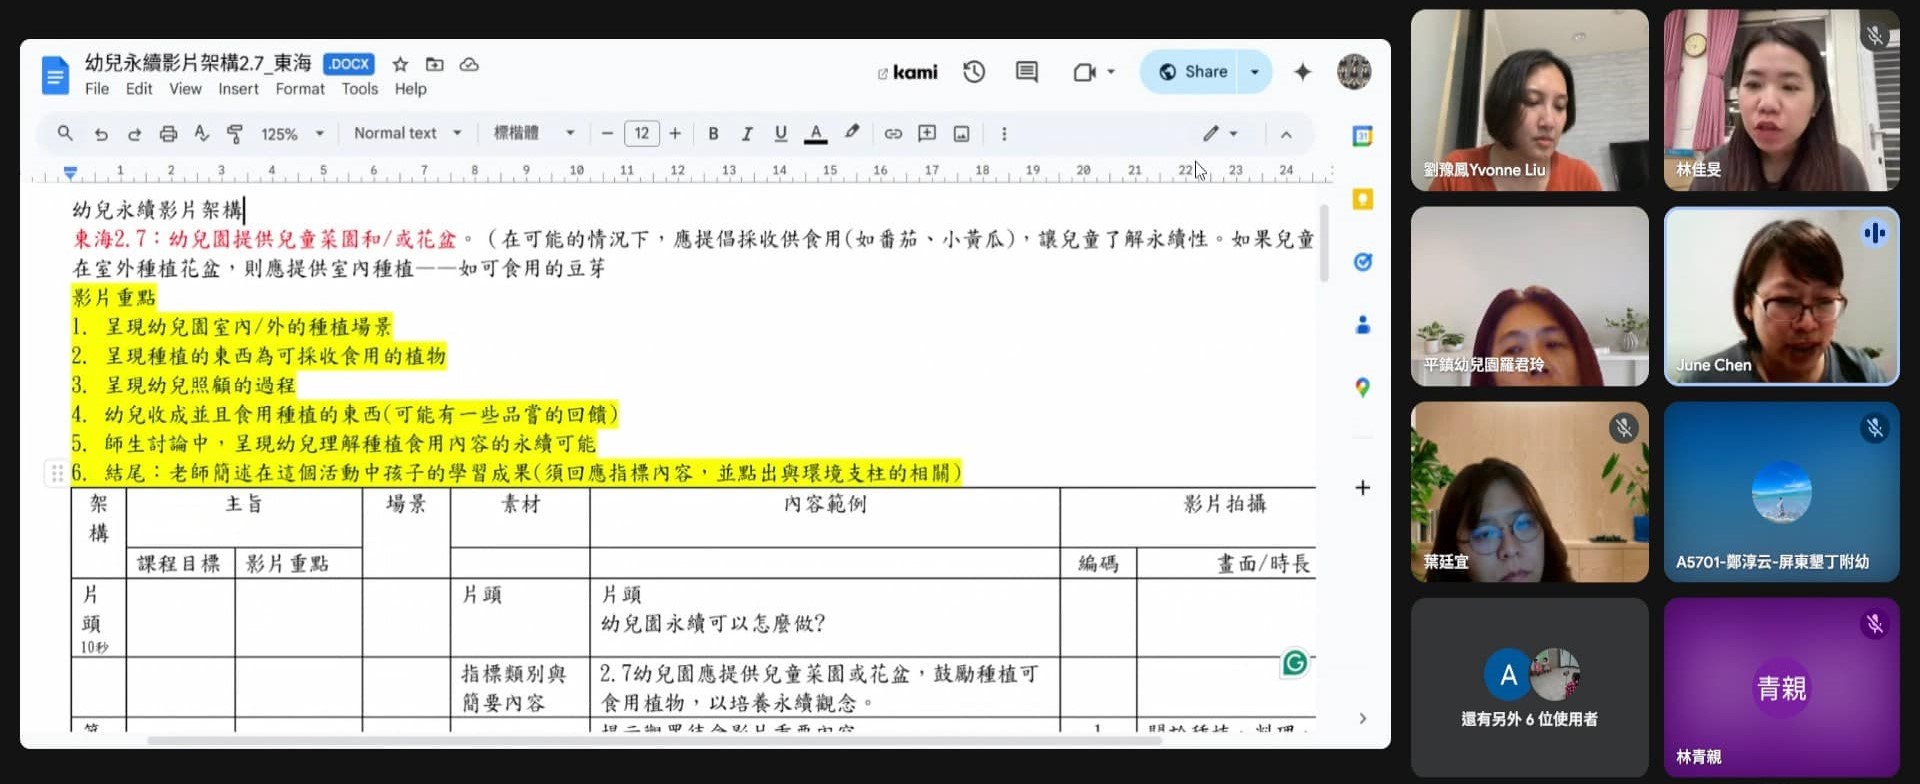Open version history clock icon

[974, 72]
